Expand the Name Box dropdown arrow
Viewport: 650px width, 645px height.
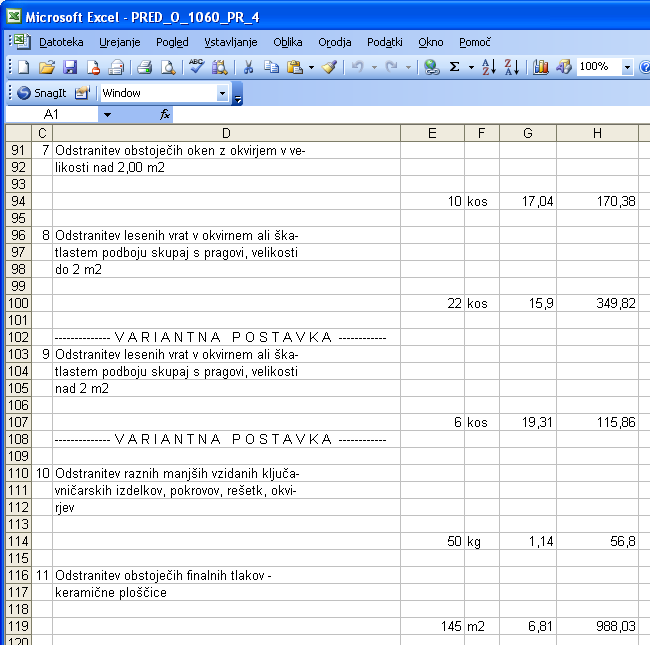[107, 115]
